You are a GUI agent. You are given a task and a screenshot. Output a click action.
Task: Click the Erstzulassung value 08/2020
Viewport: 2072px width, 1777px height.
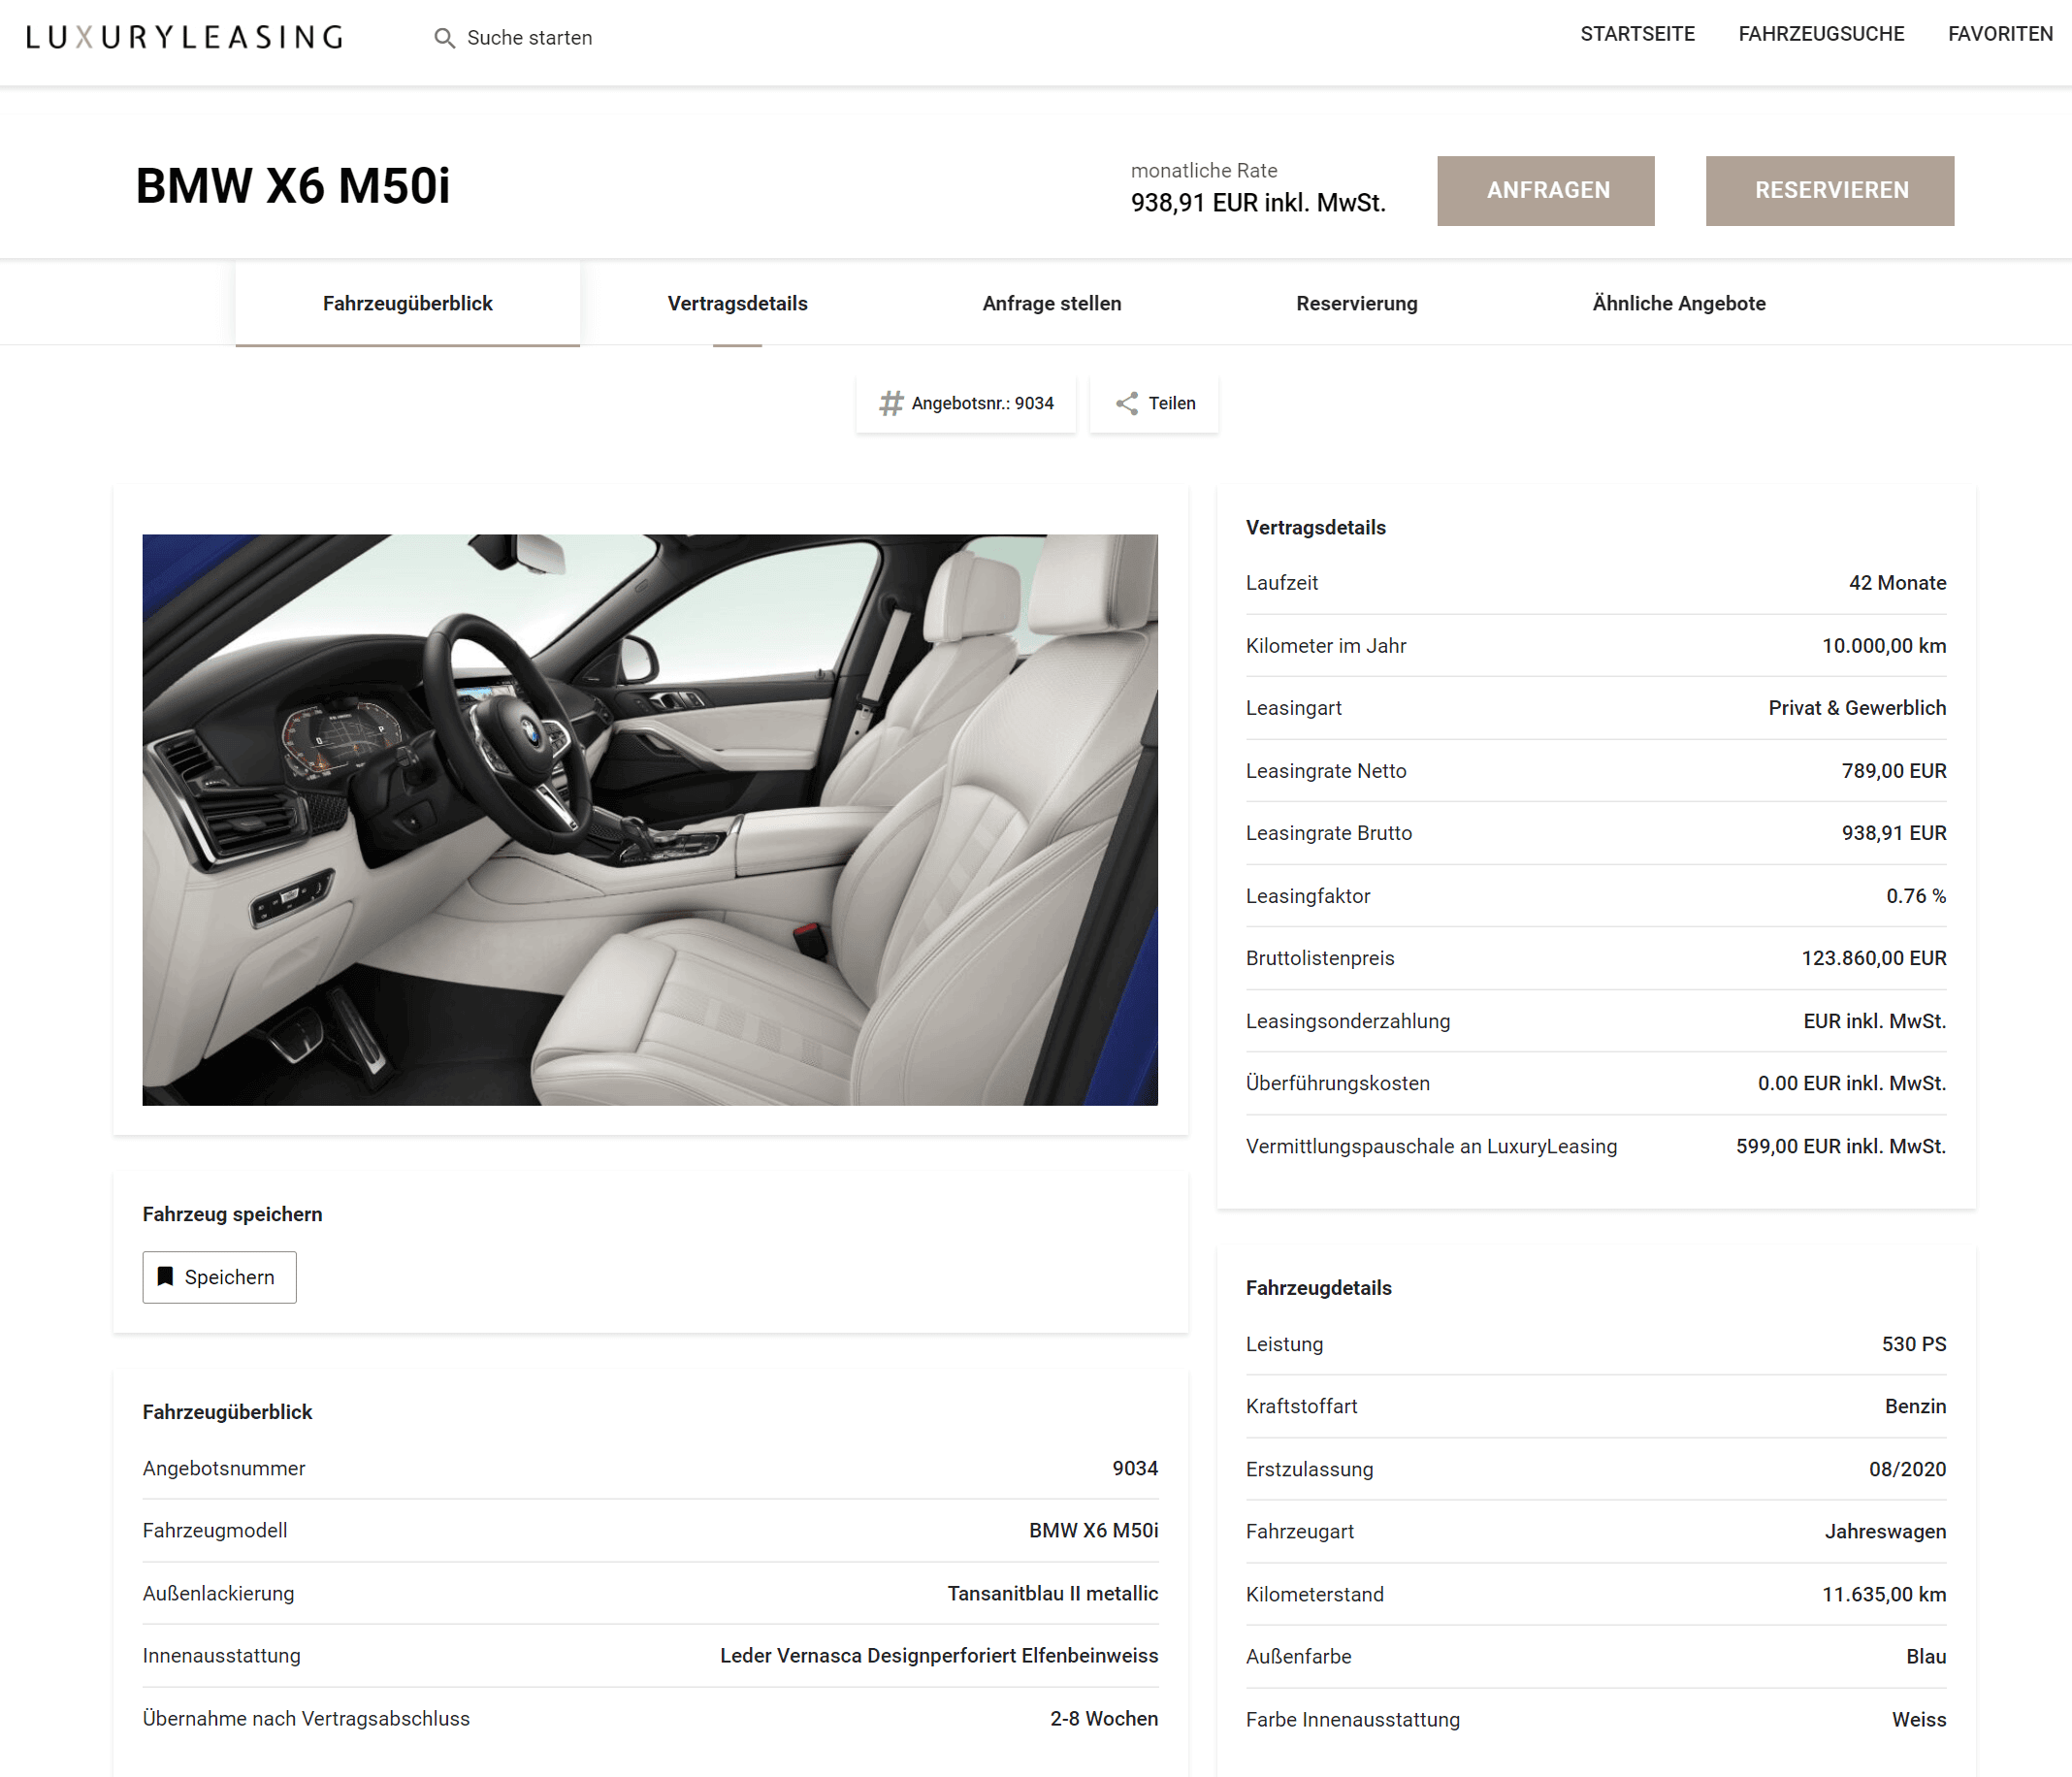pyautogui.click(x=1907, y=1469)
